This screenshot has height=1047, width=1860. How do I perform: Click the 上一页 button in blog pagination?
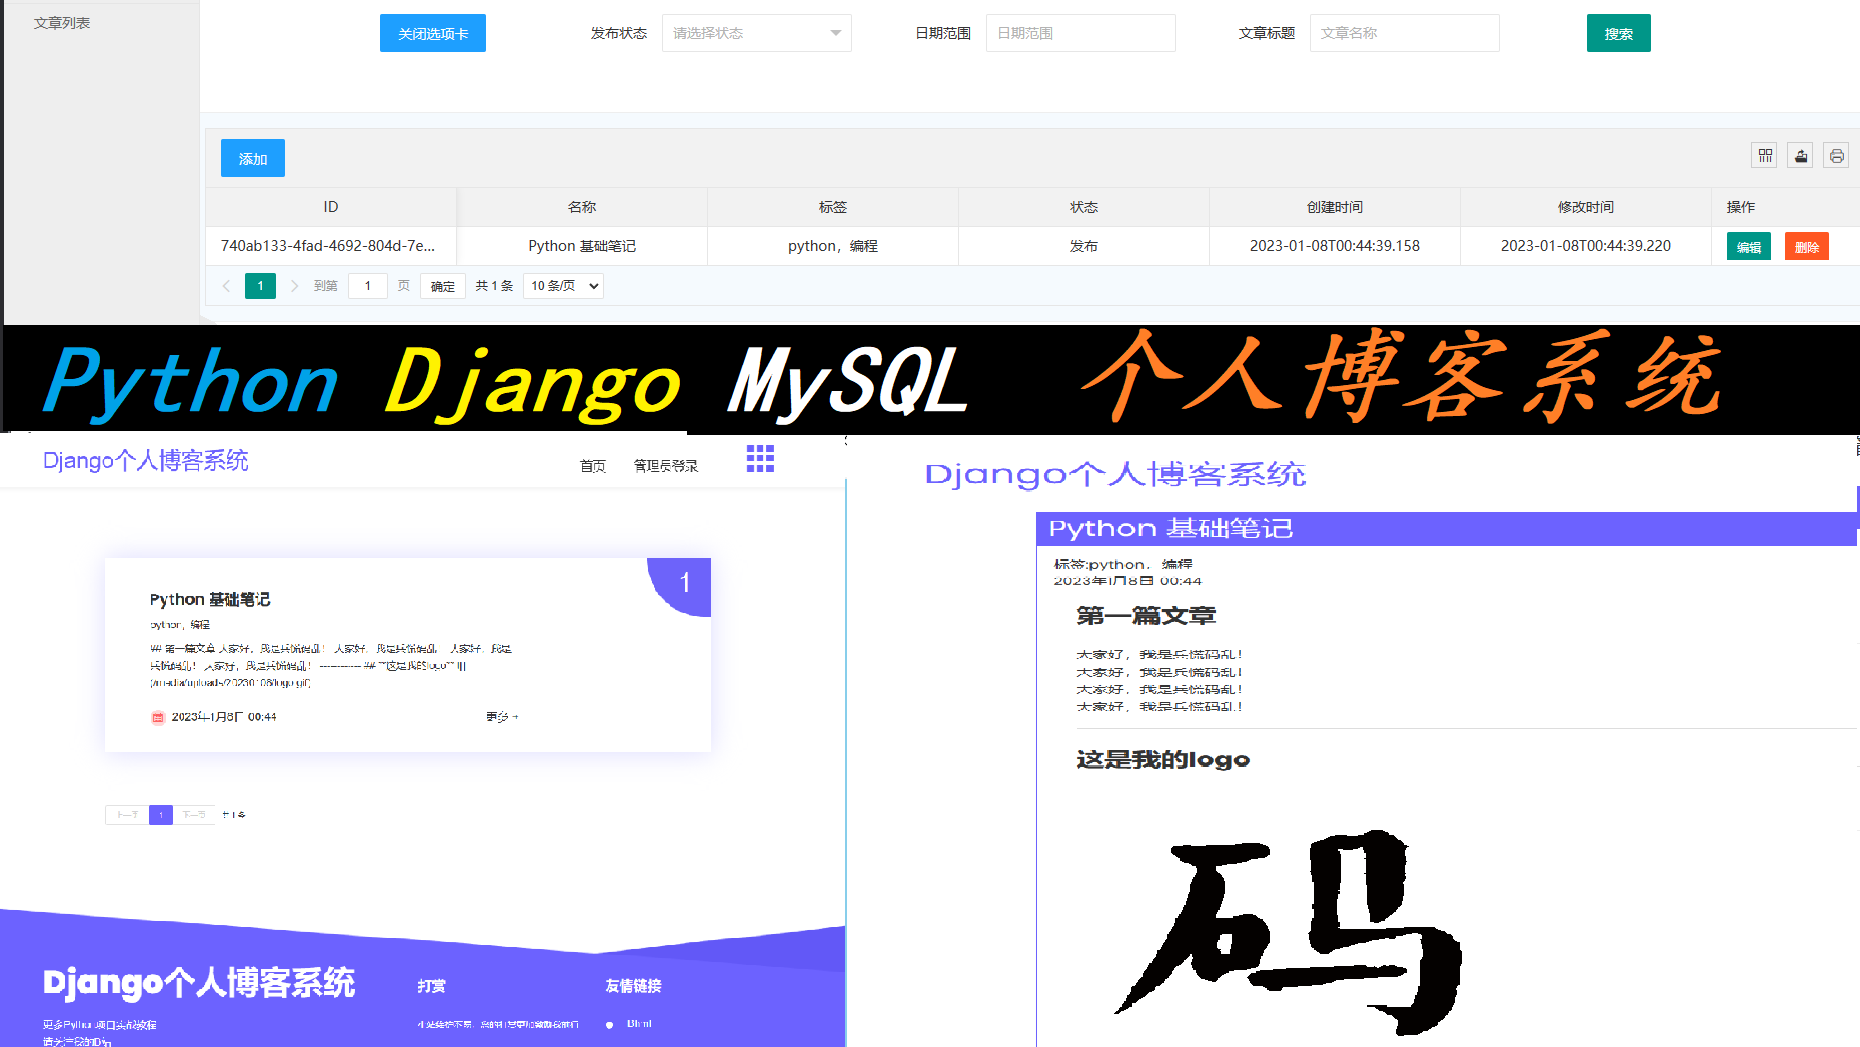pyautogui.click(x=127, y=815)
